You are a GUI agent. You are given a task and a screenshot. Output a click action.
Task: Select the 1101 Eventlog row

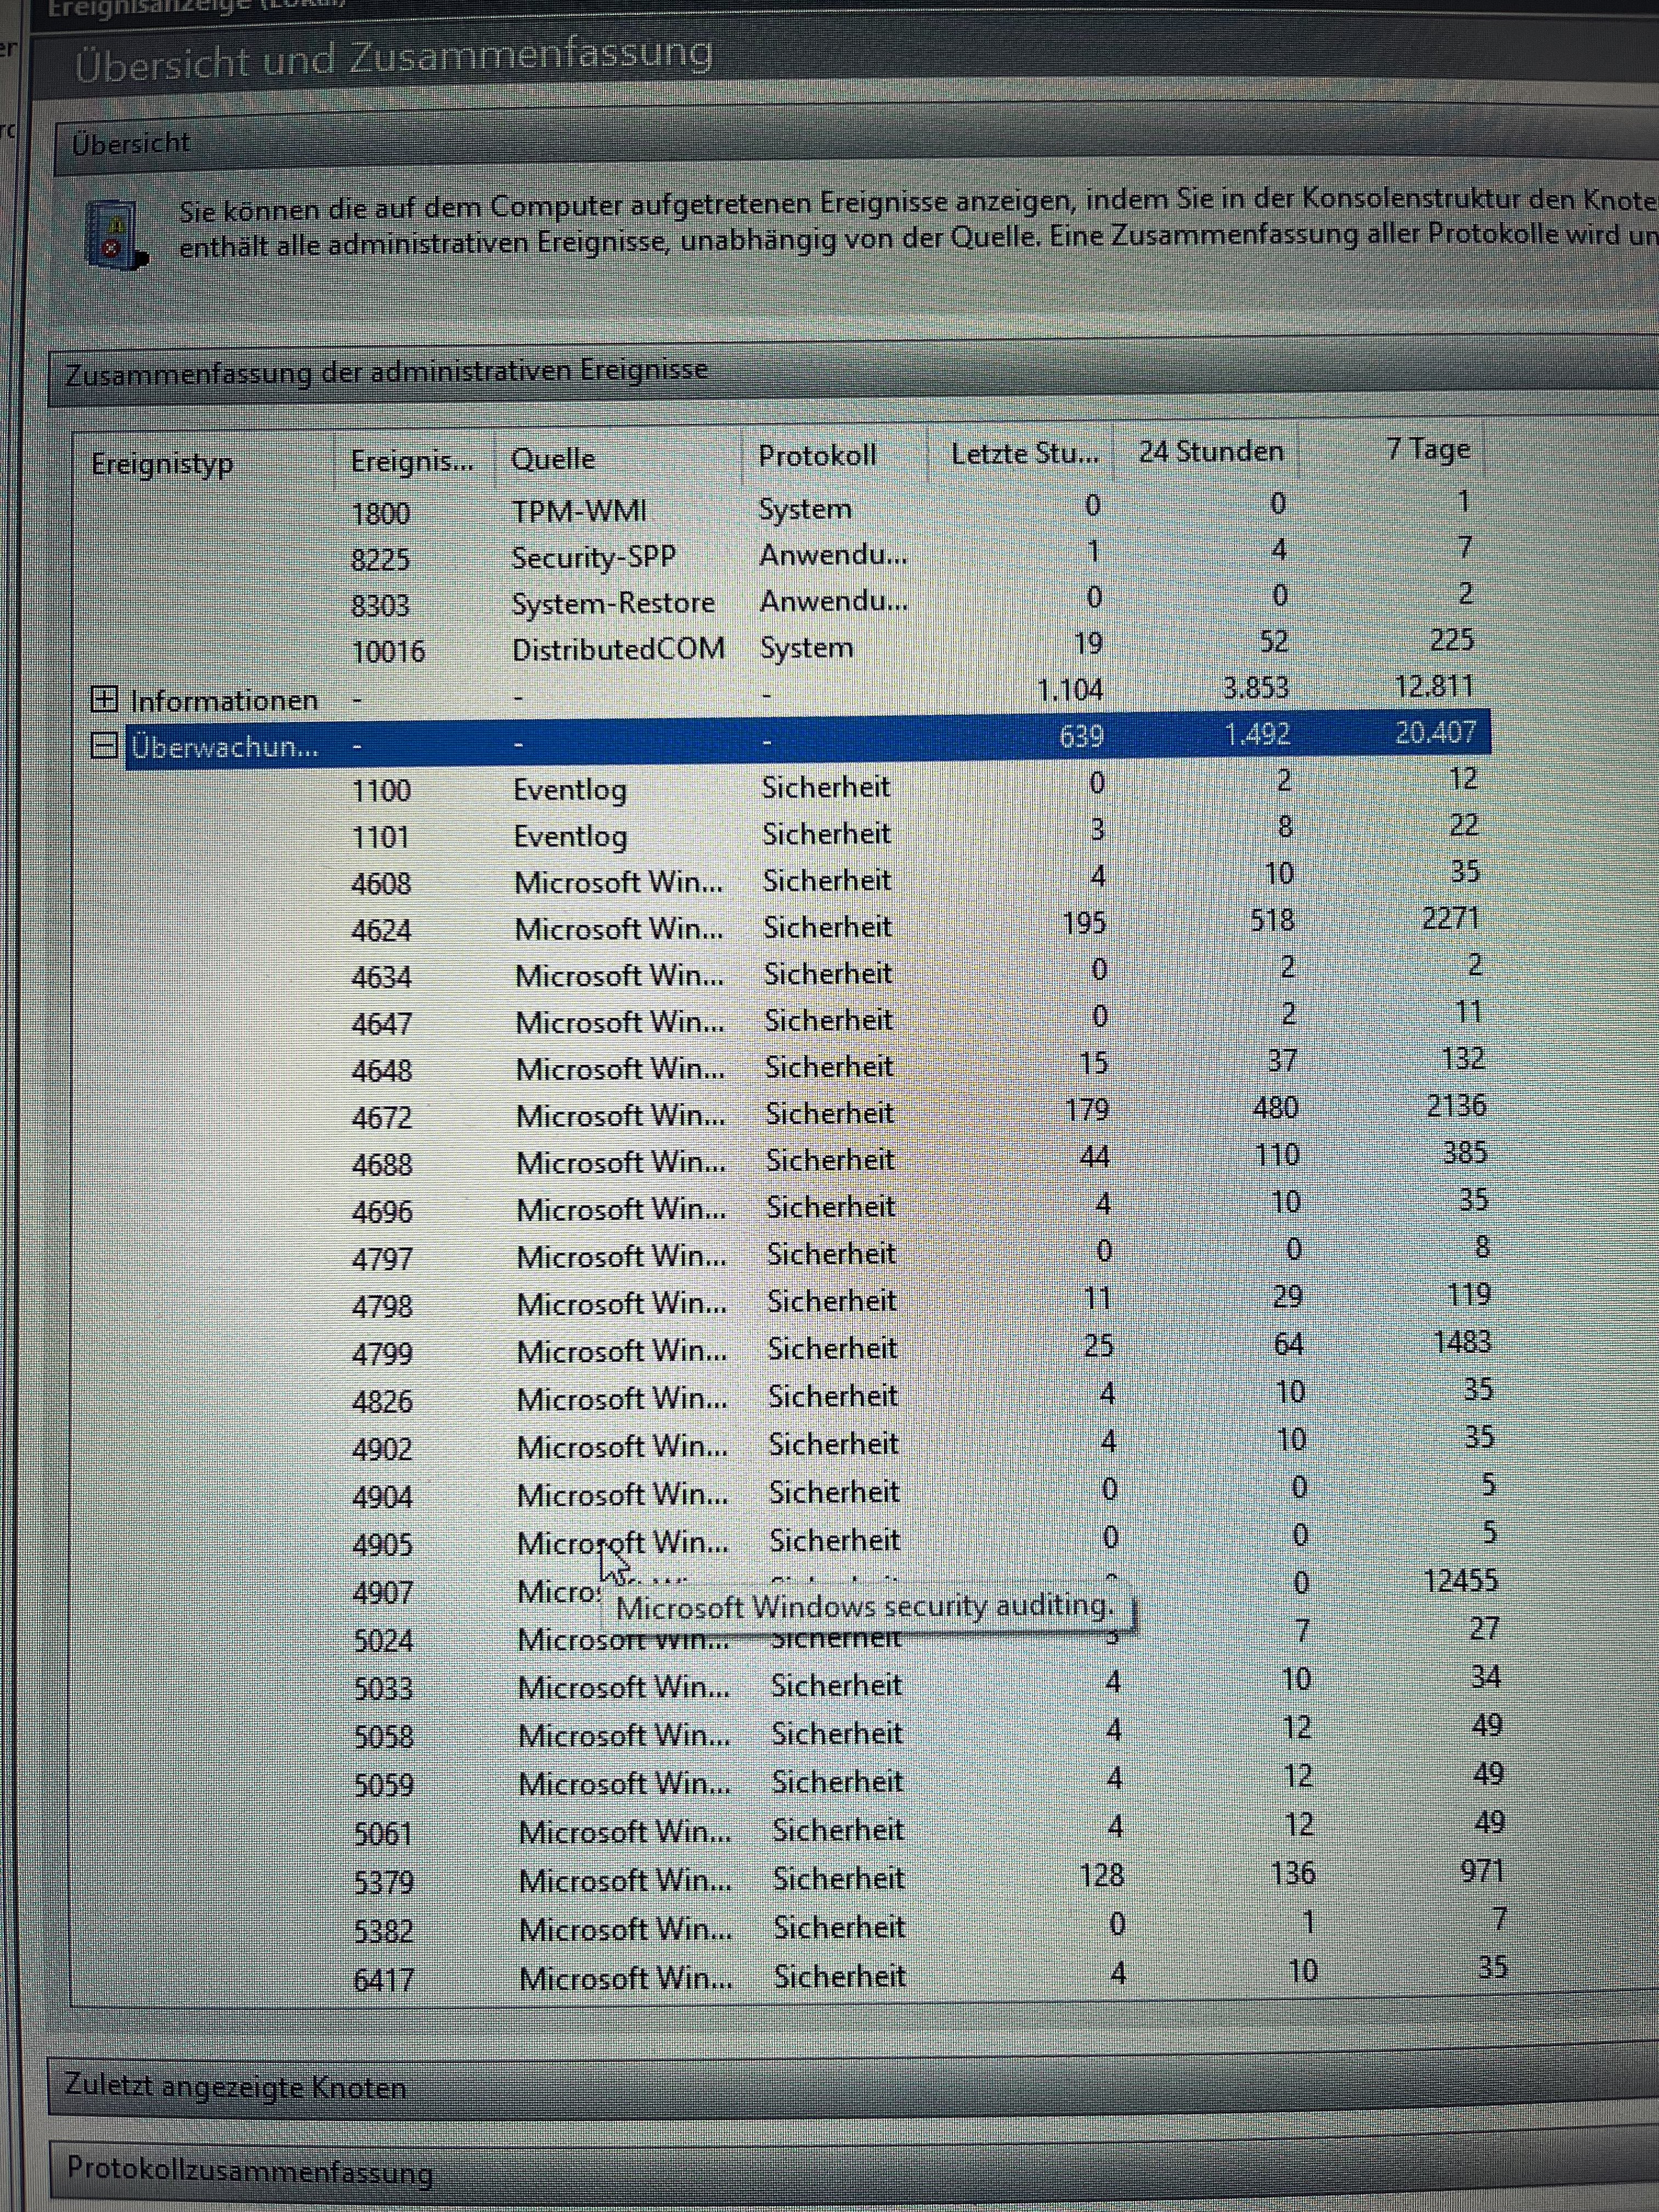pos(570,836)
